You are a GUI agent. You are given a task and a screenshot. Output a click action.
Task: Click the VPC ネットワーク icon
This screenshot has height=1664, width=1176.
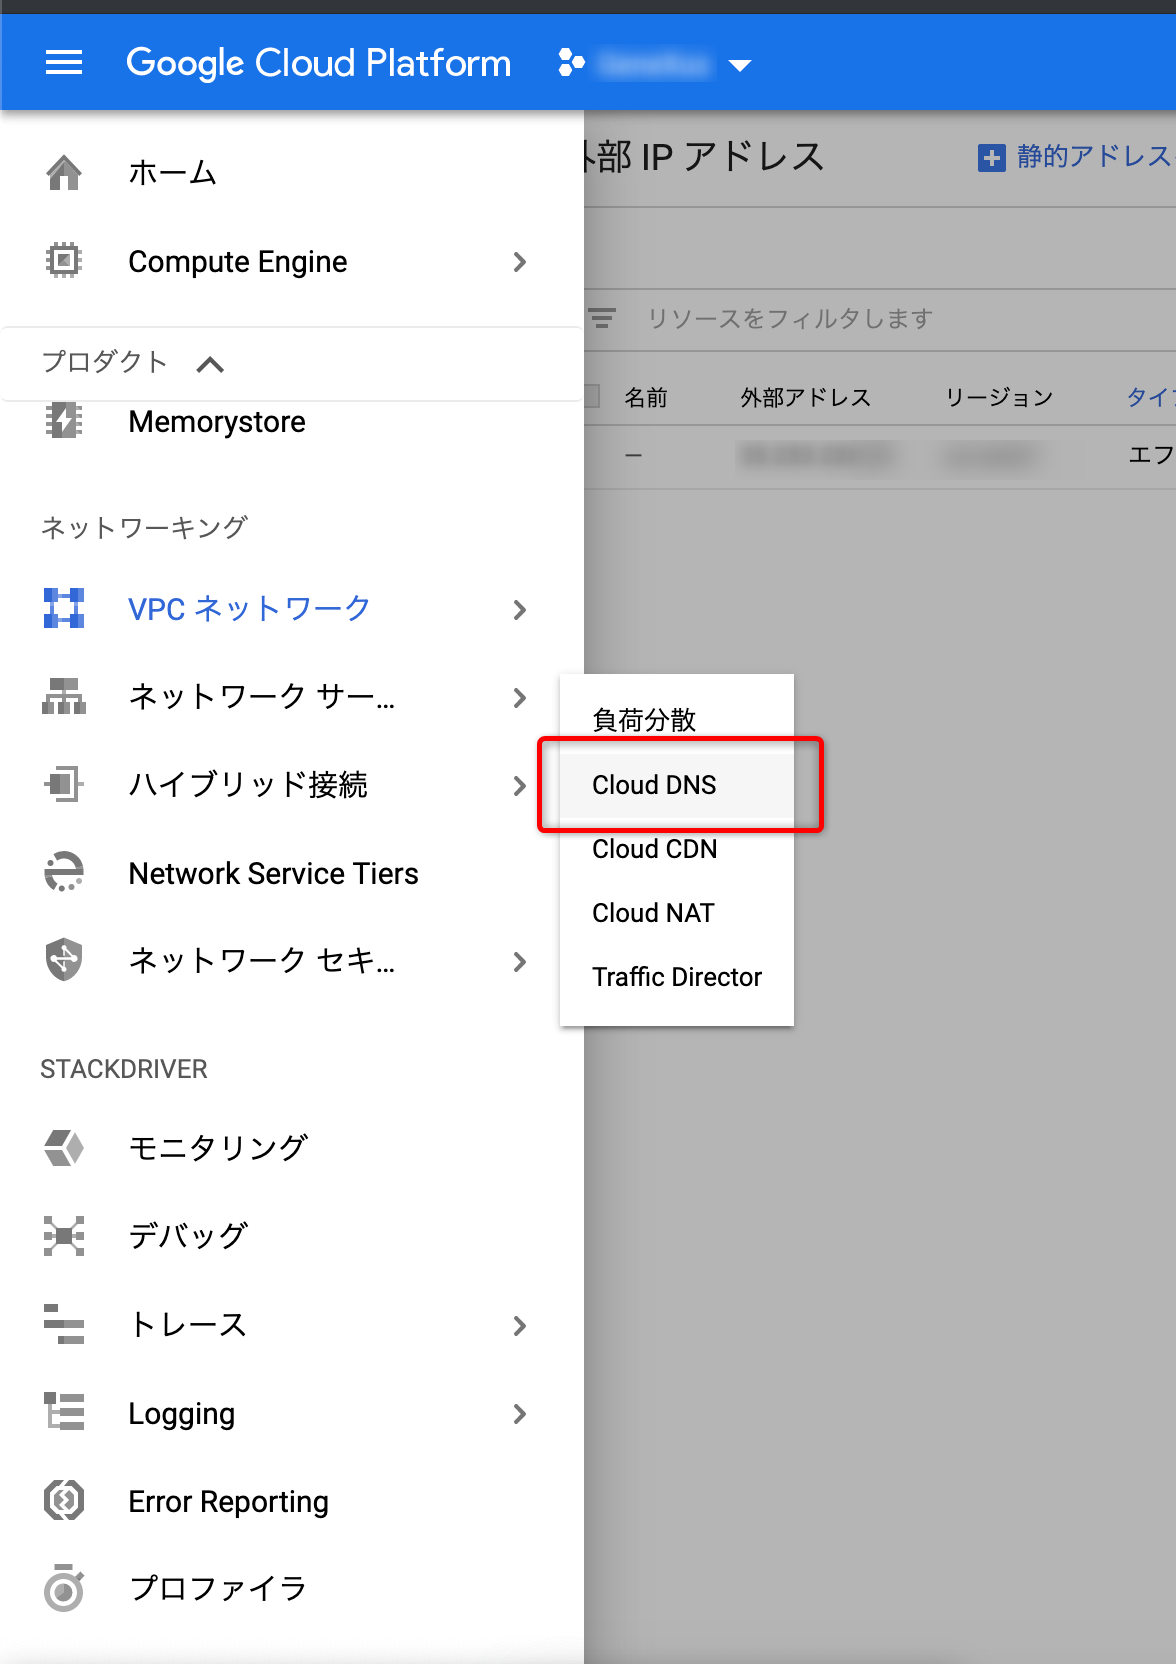coord(64,608)
